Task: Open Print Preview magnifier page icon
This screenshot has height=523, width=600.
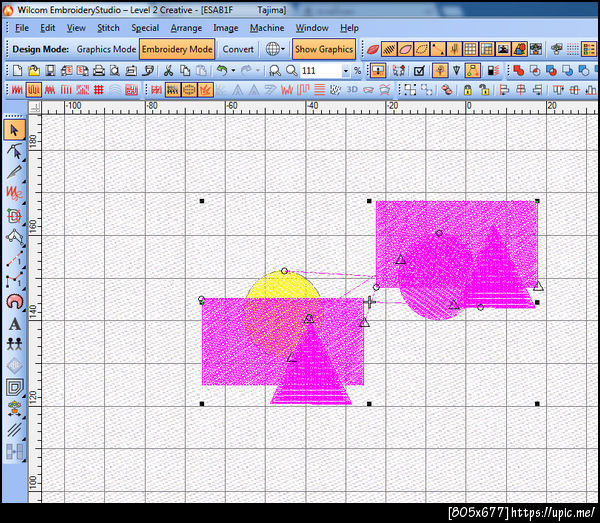Action: (x=114, y=70)
